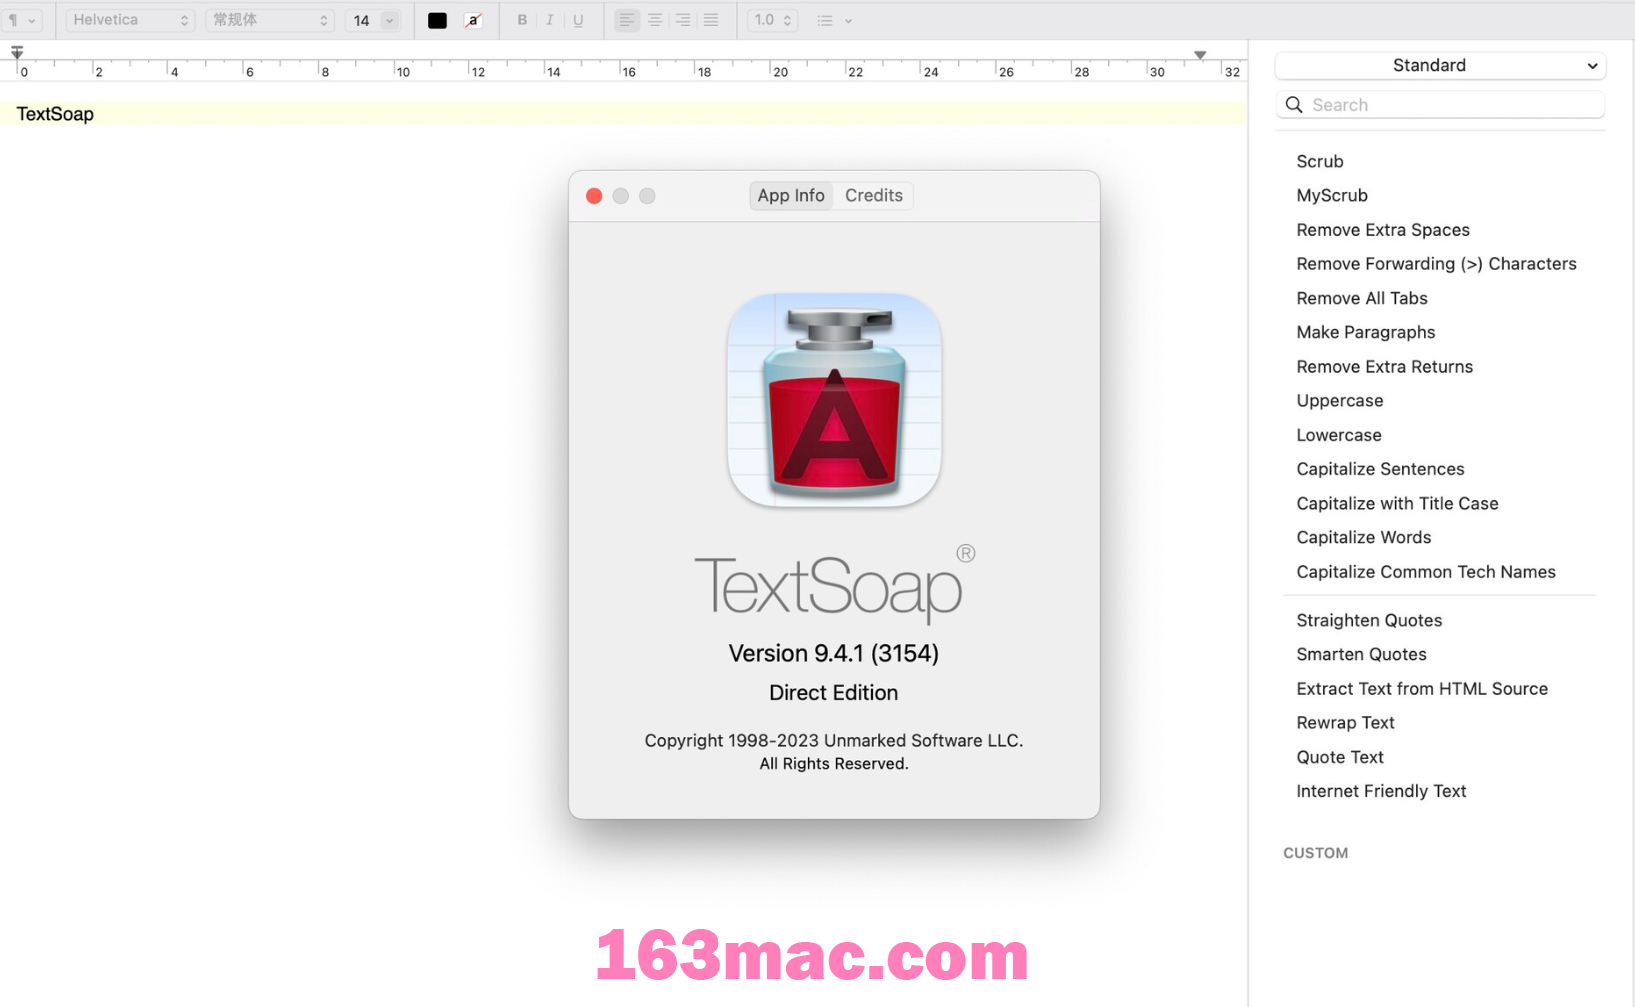Toggle bold formatting
The width and height of the screenshot is (1635, 1007).
coord(522,20)
